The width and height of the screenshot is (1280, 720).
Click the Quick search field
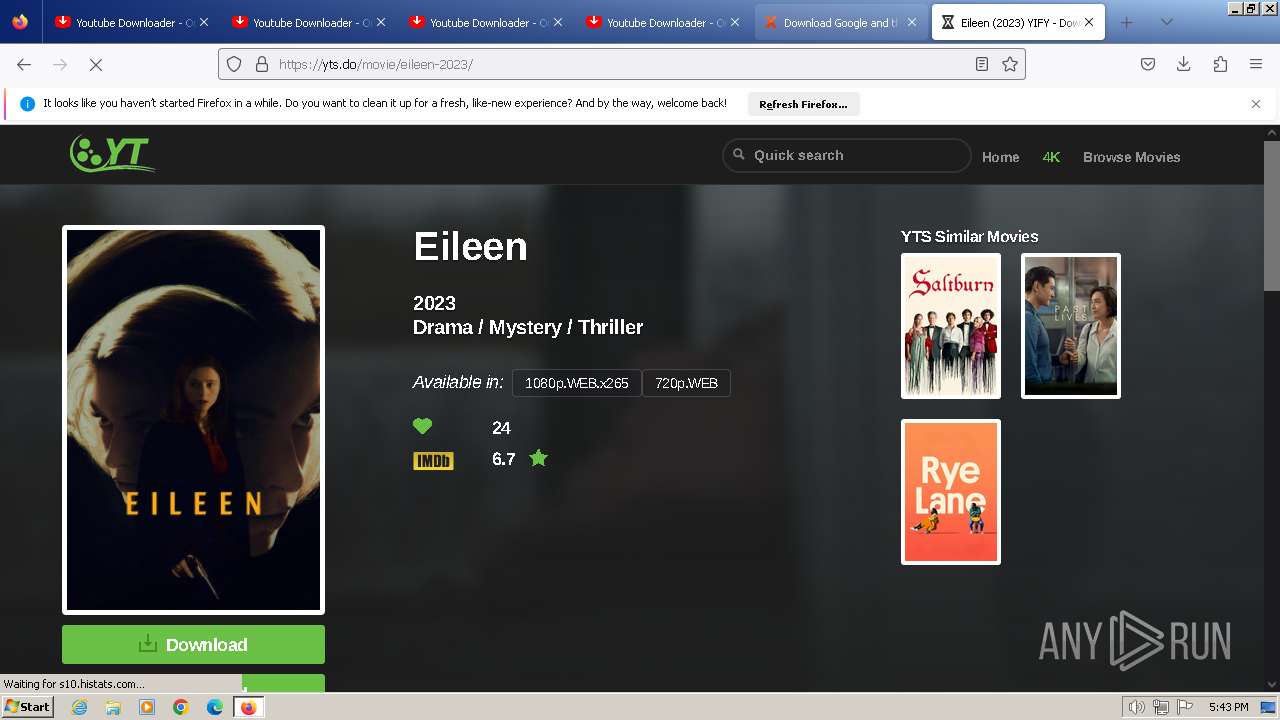(846, 155)
